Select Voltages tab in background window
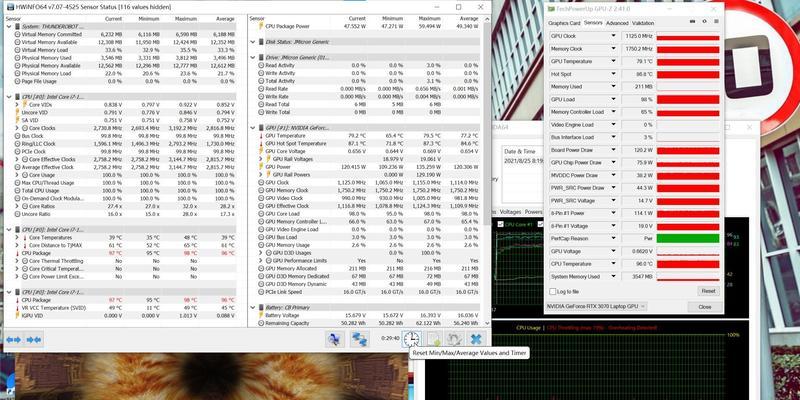 coord(510,212)
